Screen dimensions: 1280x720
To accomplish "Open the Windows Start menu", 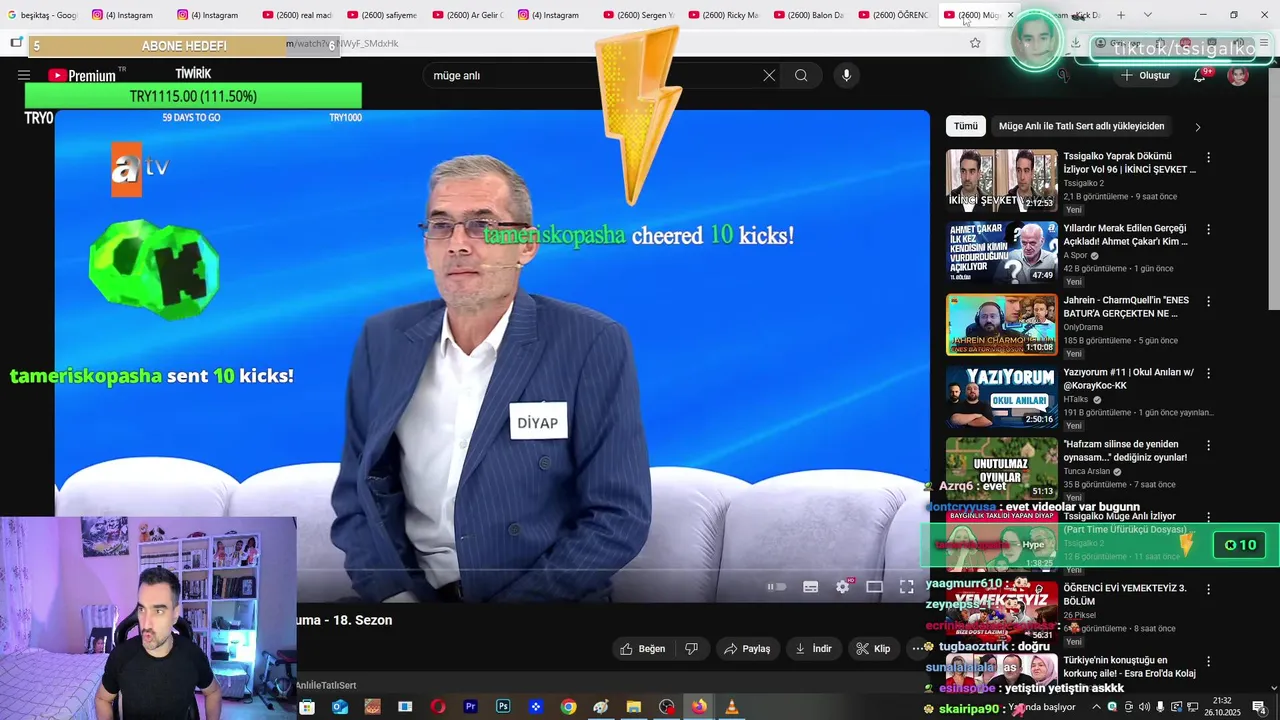I will 307,707.
